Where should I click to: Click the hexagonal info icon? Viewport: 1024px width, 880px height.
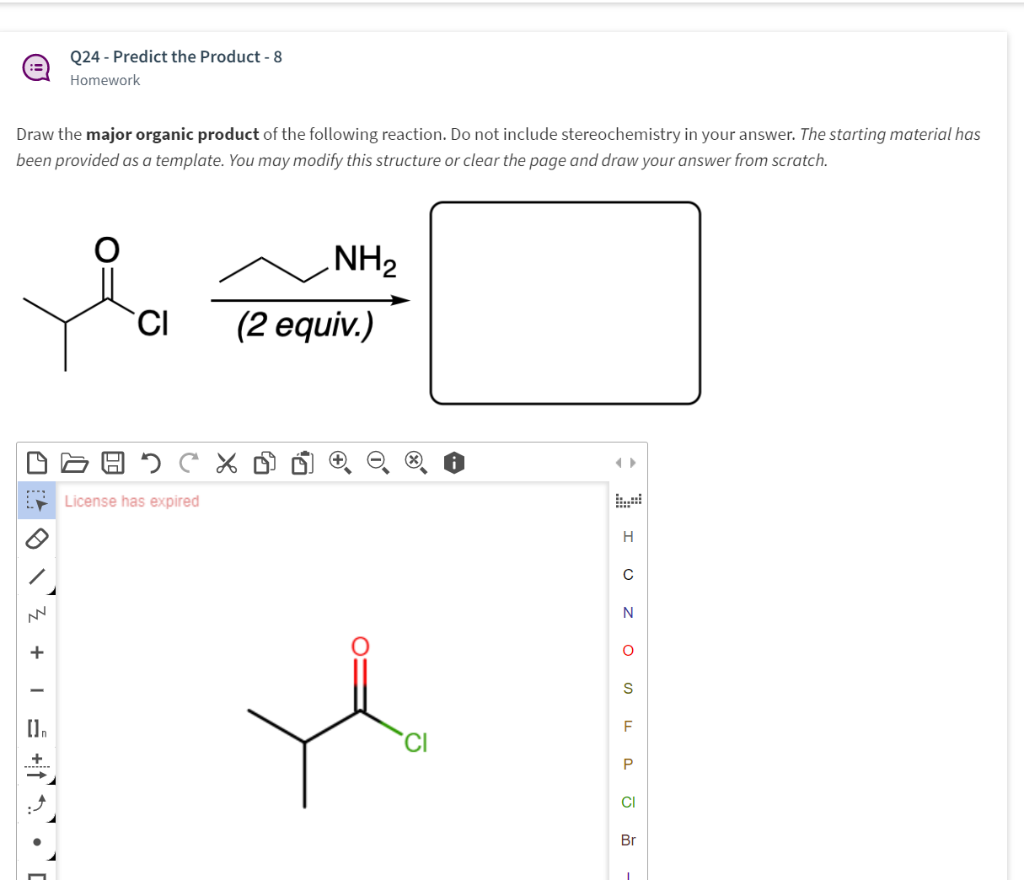[454, 462]
